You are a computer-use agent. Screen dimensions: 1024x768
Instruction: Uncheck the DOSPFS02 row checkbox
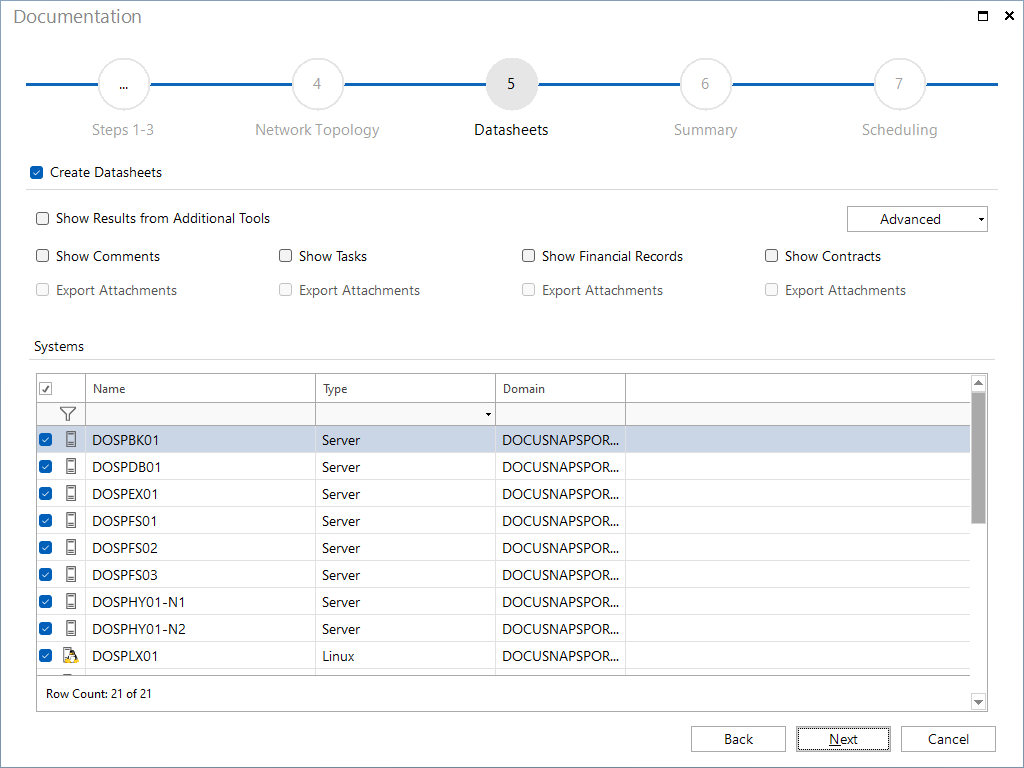point(46,547)
